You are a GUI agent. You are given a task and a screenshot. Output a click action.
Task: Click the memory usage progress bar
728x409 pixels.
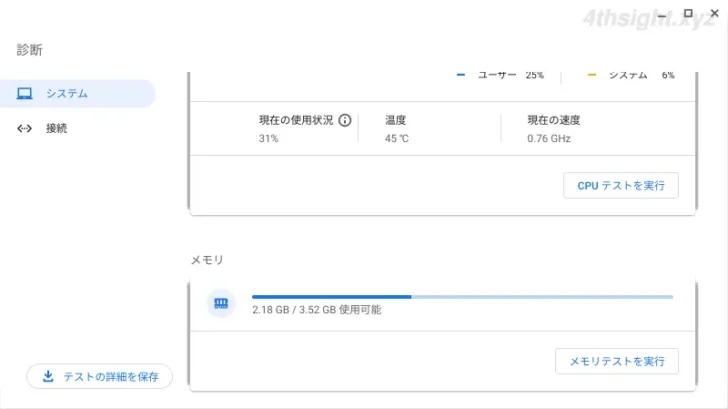coord(462,297)
